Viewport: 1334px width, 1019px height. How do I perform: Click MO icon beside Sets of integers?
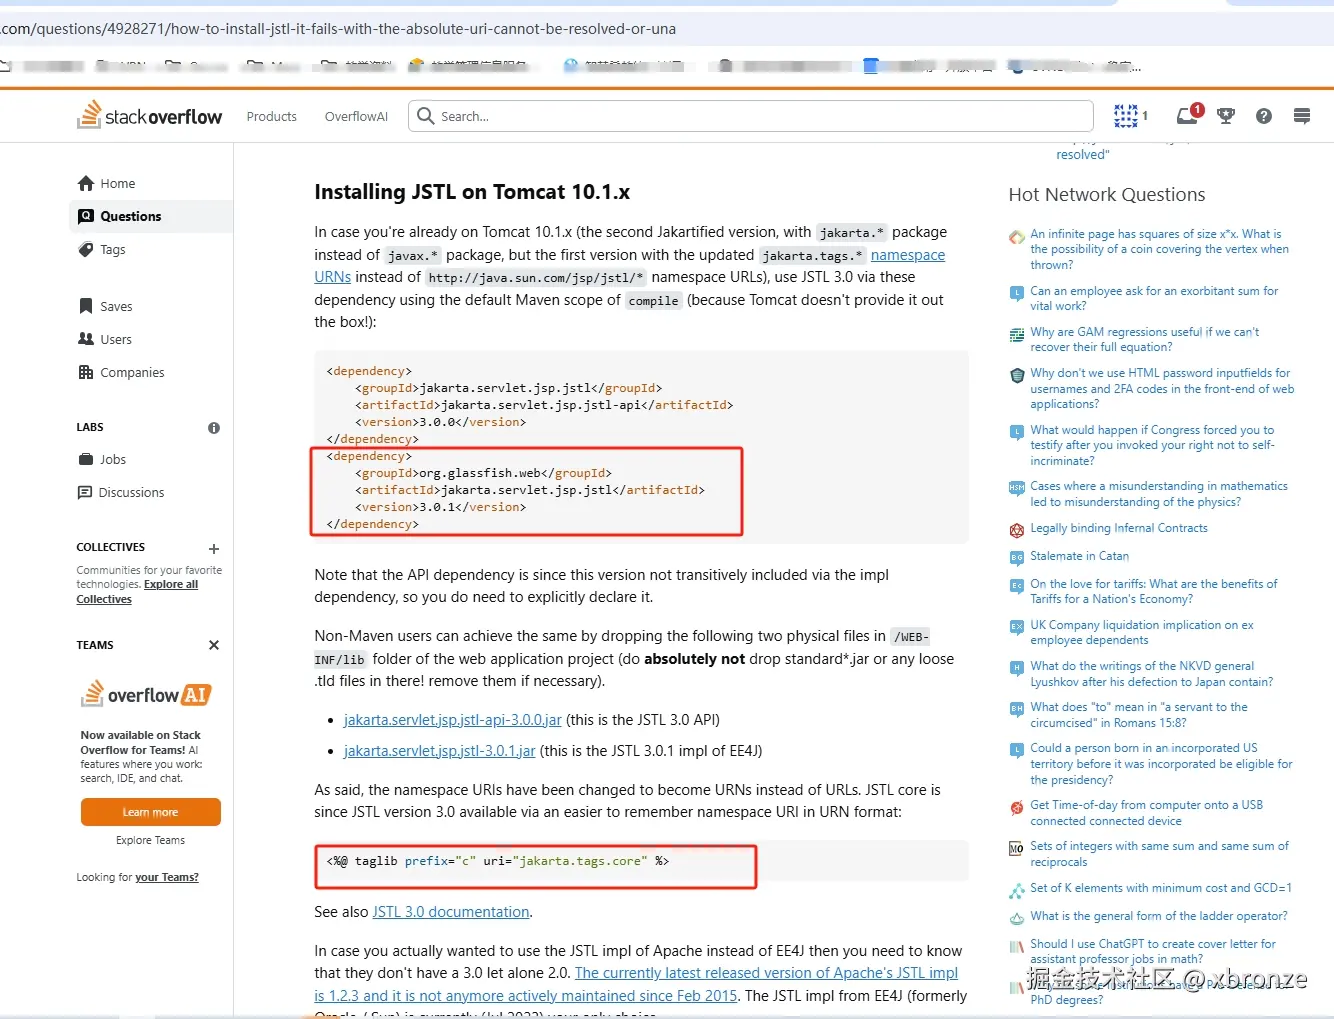(1016, 848)
